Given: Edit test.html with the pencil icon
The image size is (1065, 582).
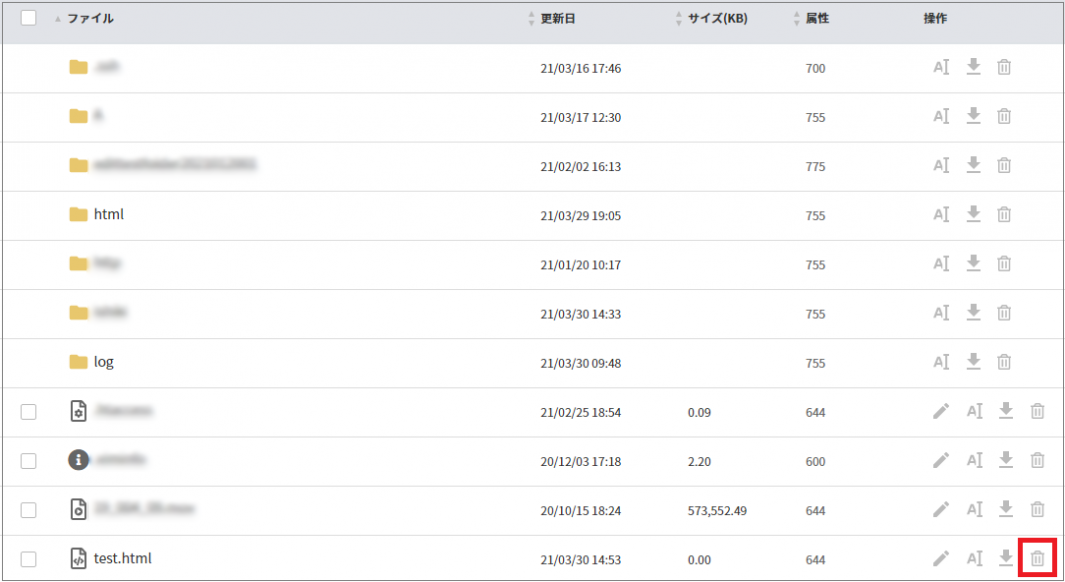Looking at the screenshot, I should (x=941, y=558).
